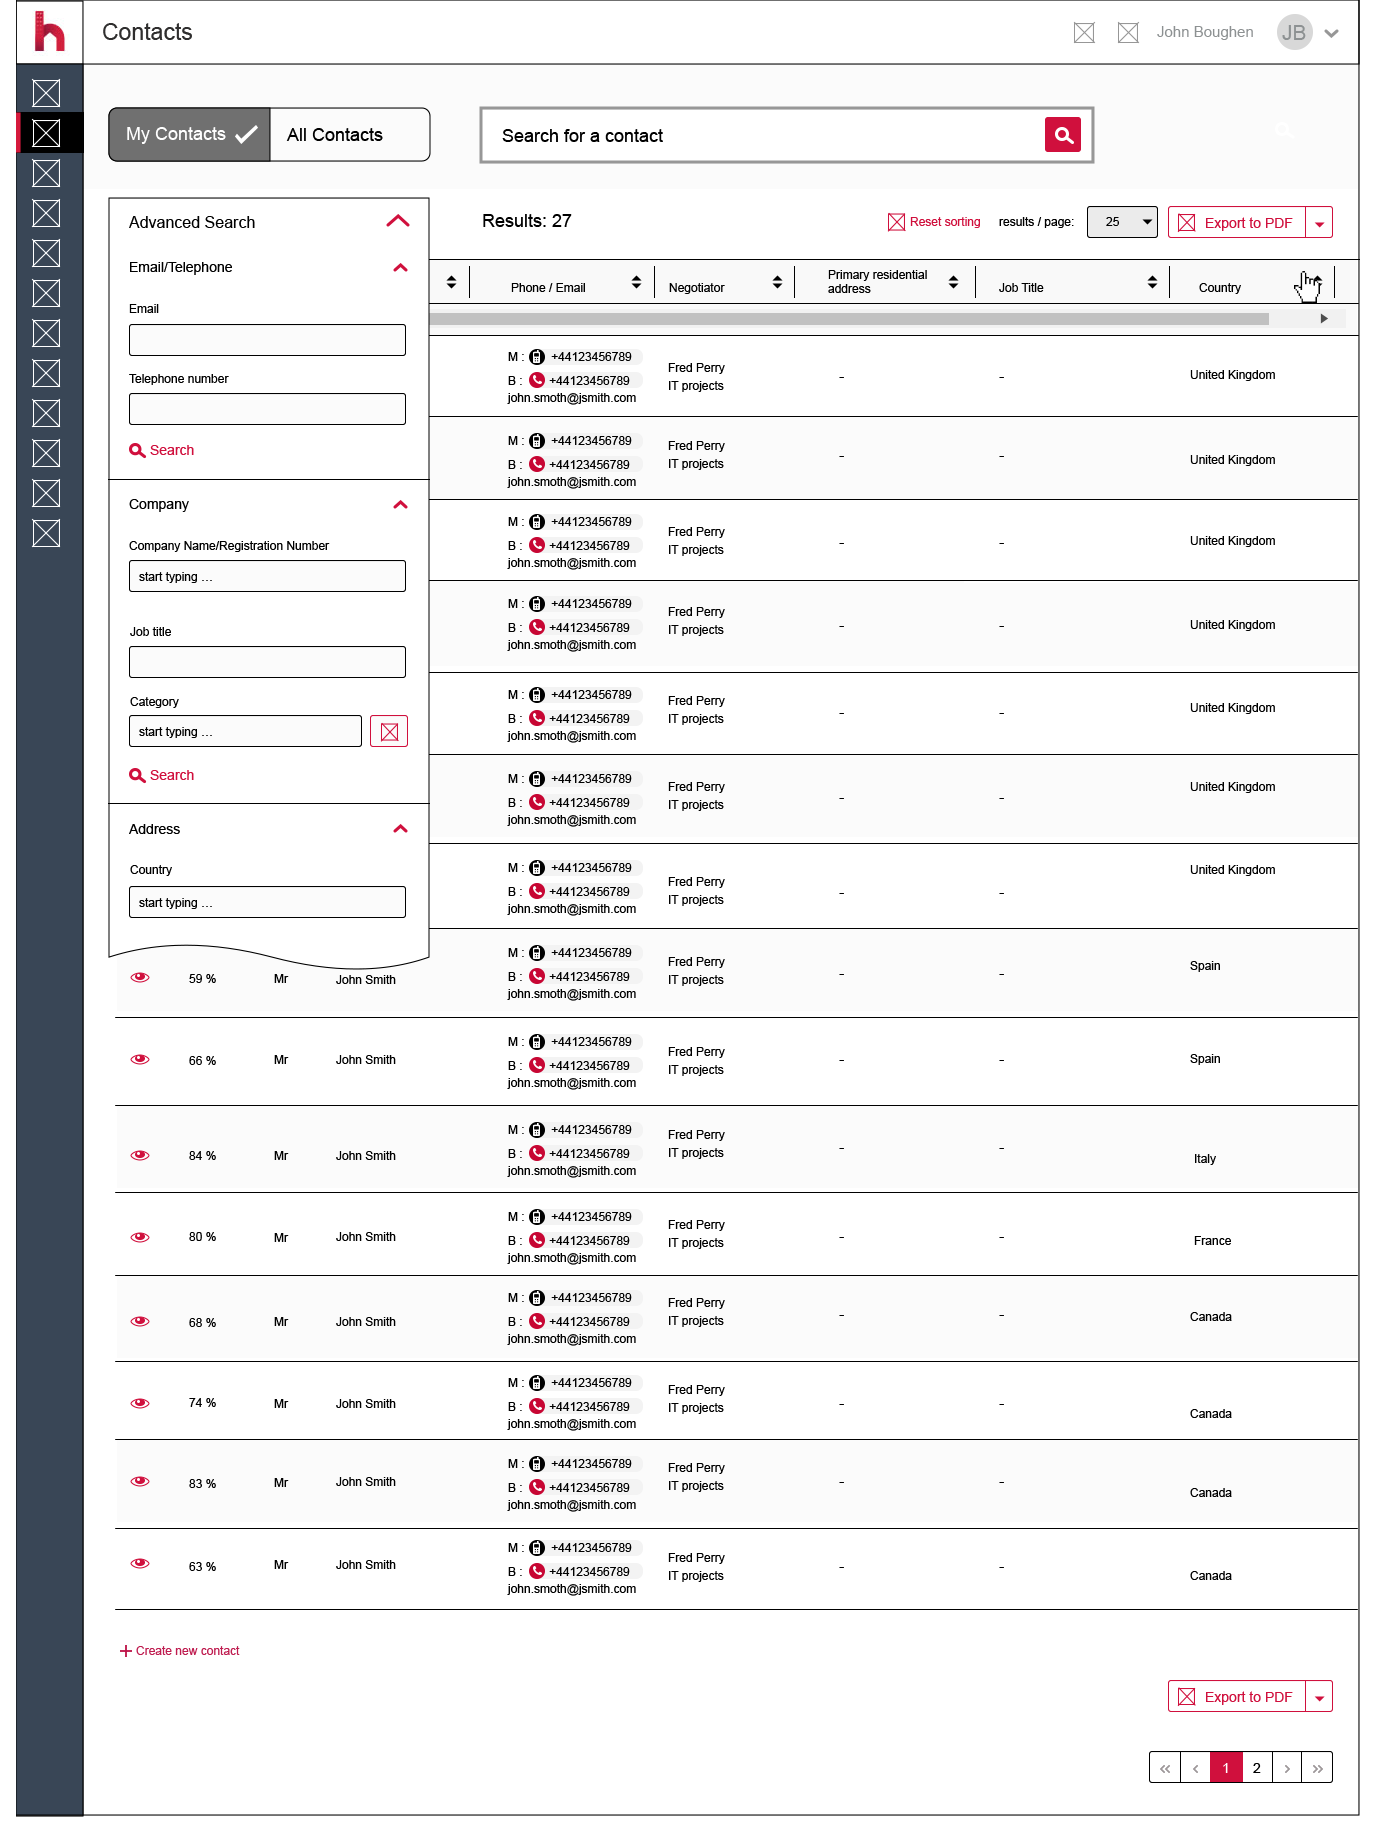Click the second placeholder icon next to John Boughen
This screenshot has height=1842, width=1400.
(1128, 33)
